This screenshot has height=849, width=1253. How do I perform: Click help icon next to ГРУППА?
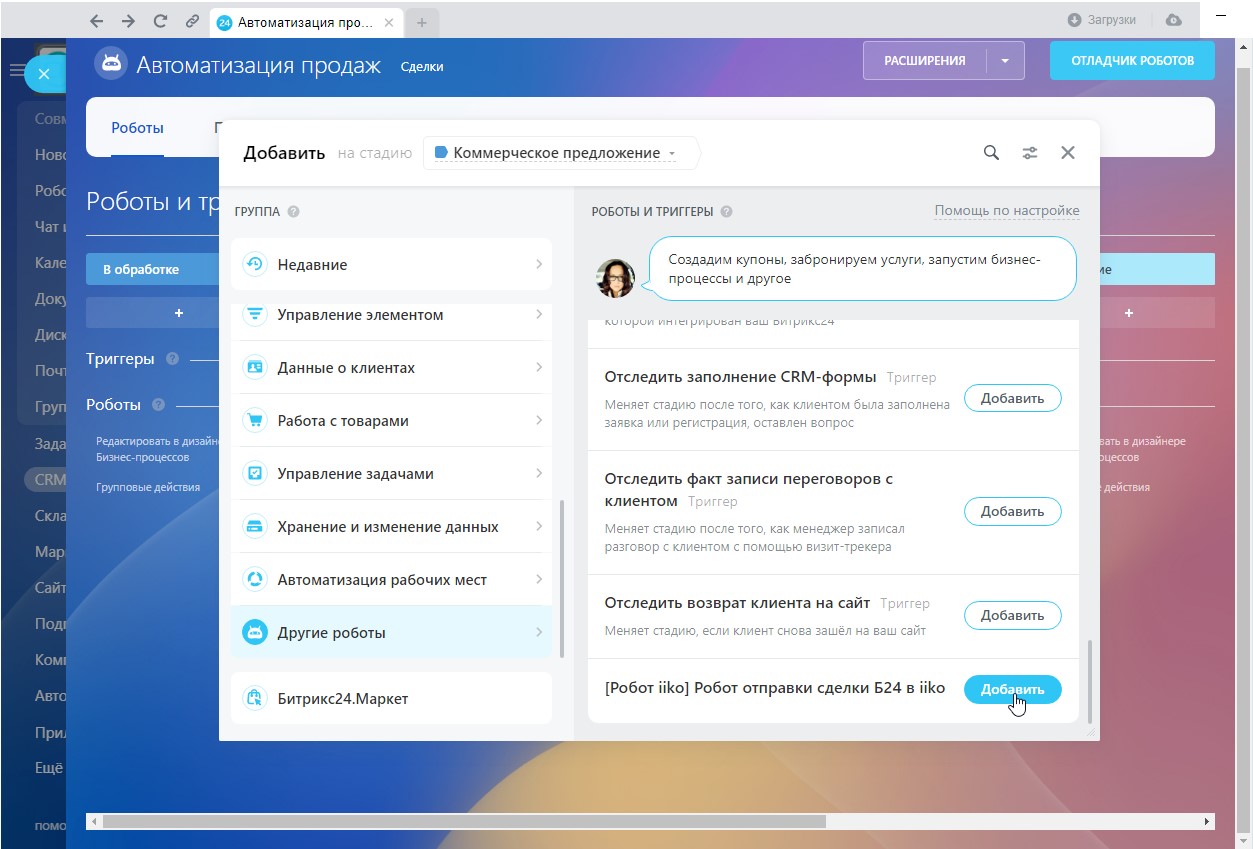(x=293, y=212)
